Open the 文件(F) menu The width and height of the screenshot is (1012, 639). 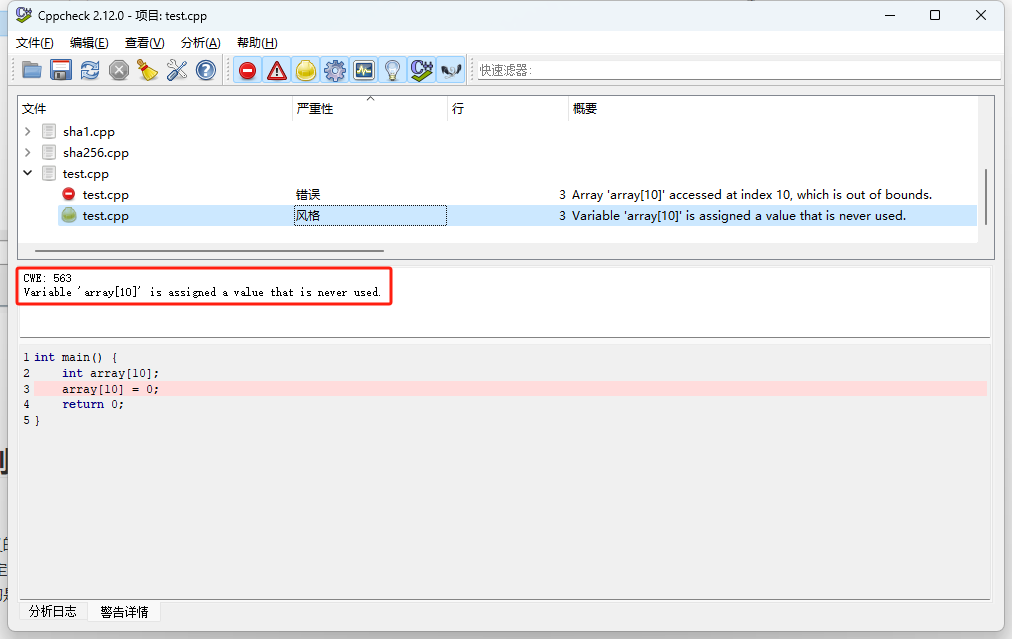34,43
